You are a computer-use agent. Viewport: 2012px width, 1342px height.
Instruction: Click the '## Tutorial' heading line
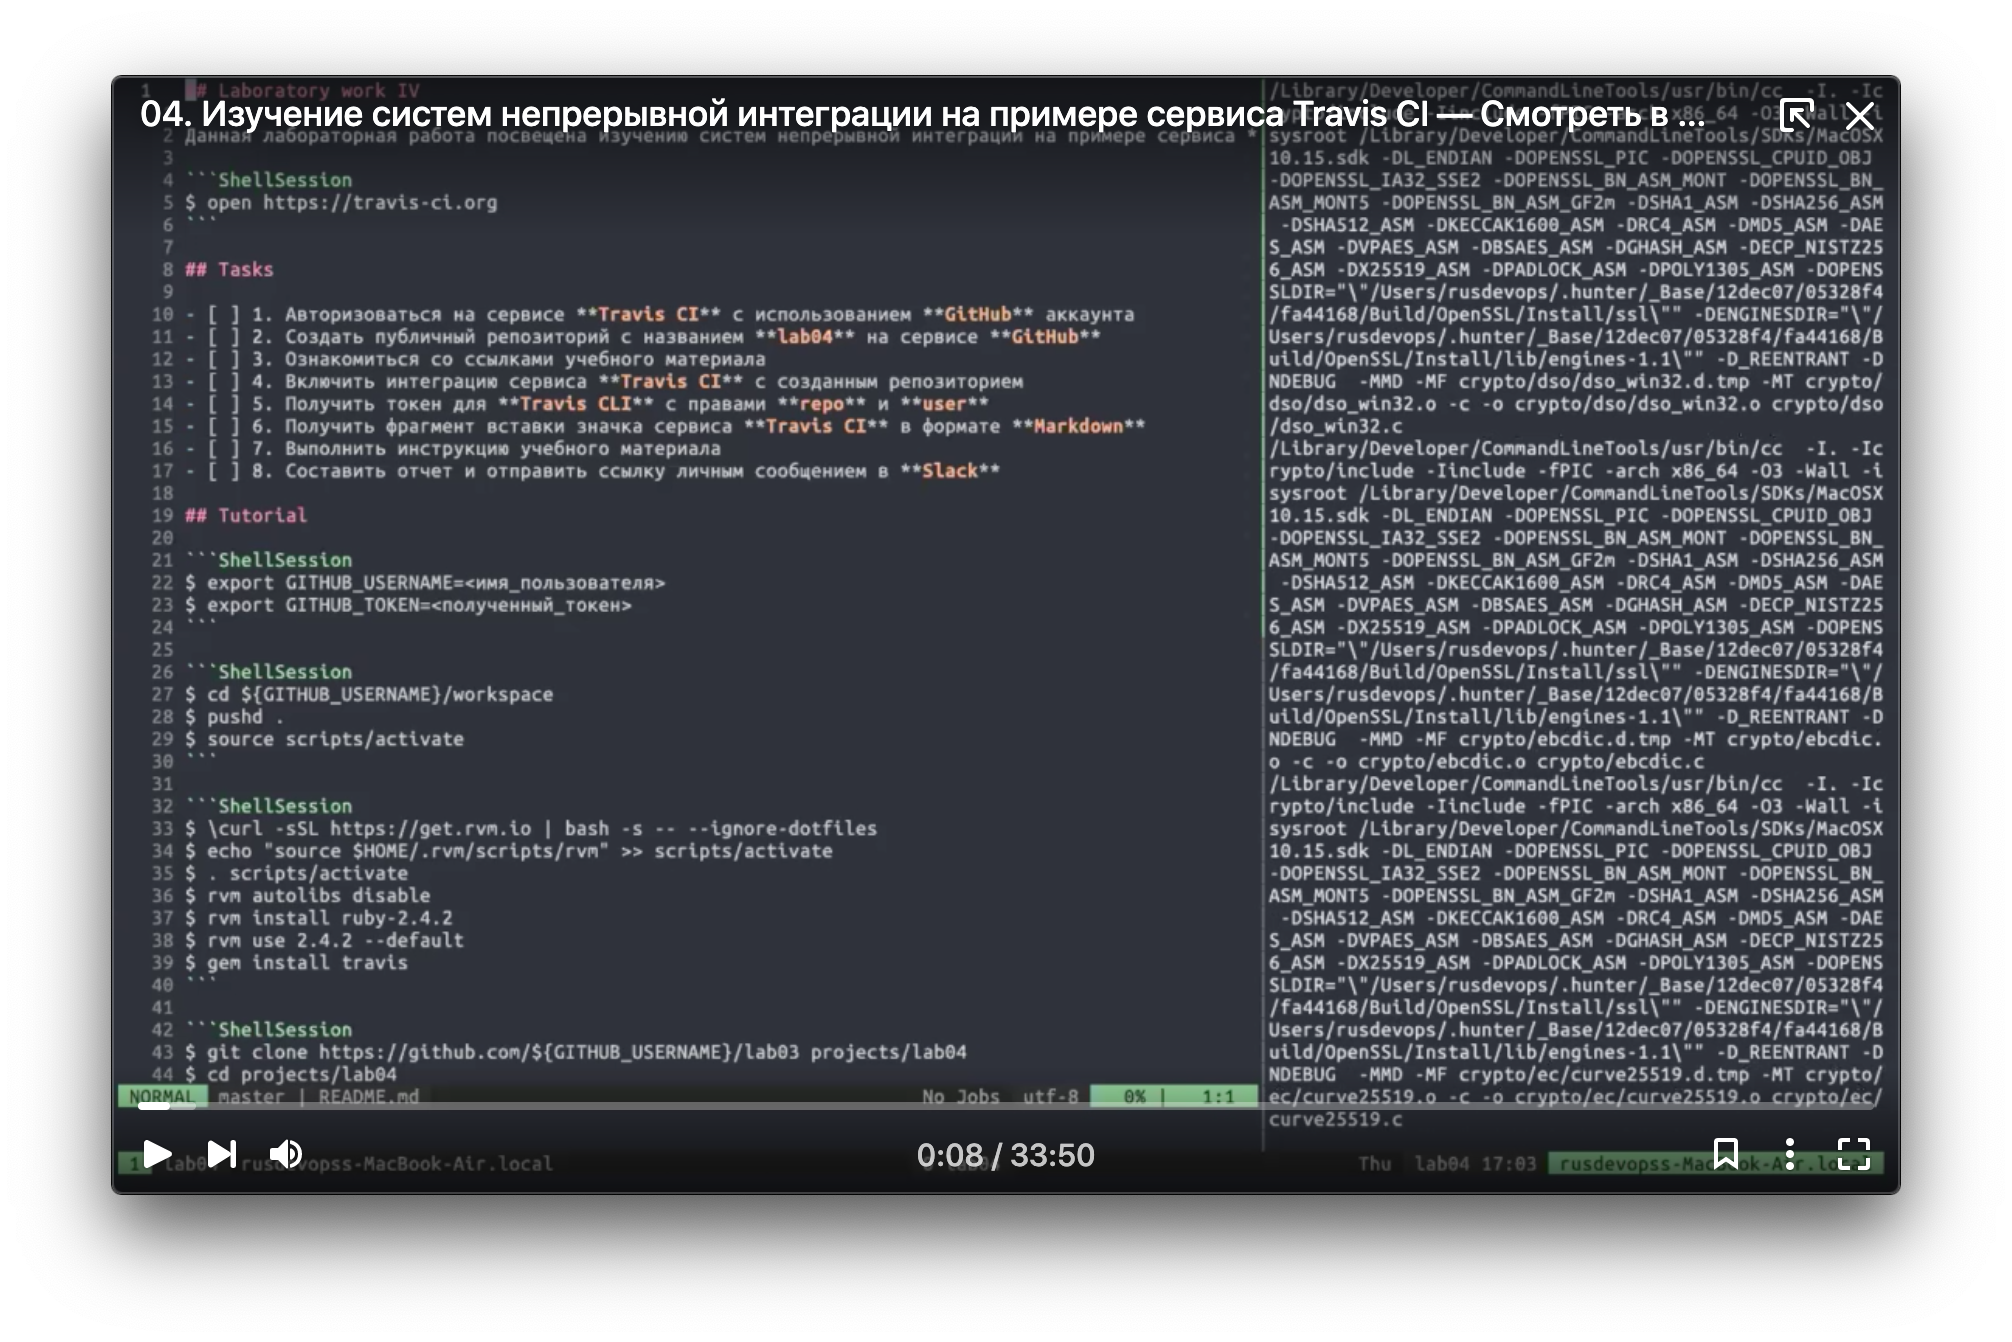(246, 516)
